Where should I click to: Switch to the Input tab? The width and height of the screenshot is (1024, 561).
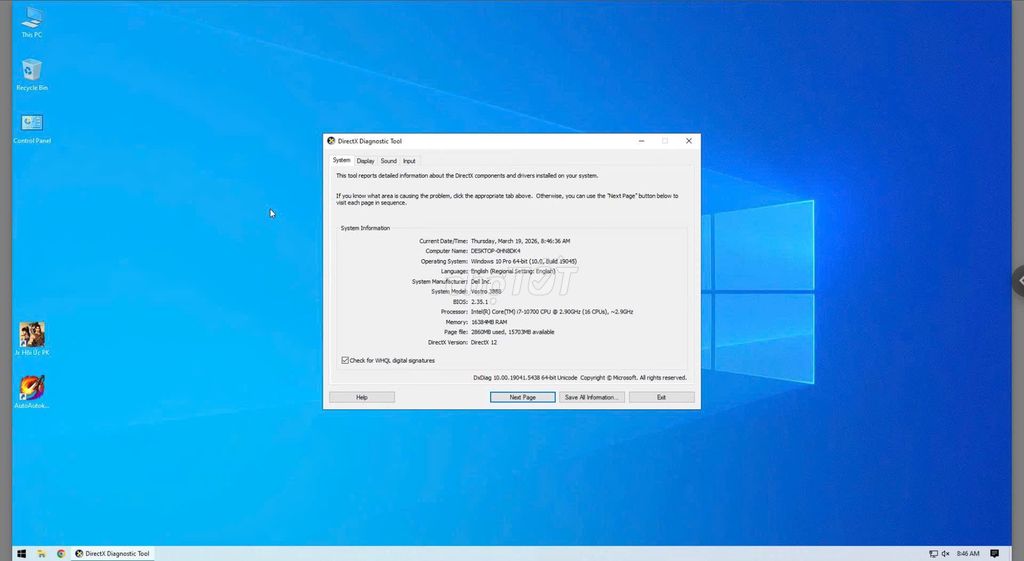[409, 161]
